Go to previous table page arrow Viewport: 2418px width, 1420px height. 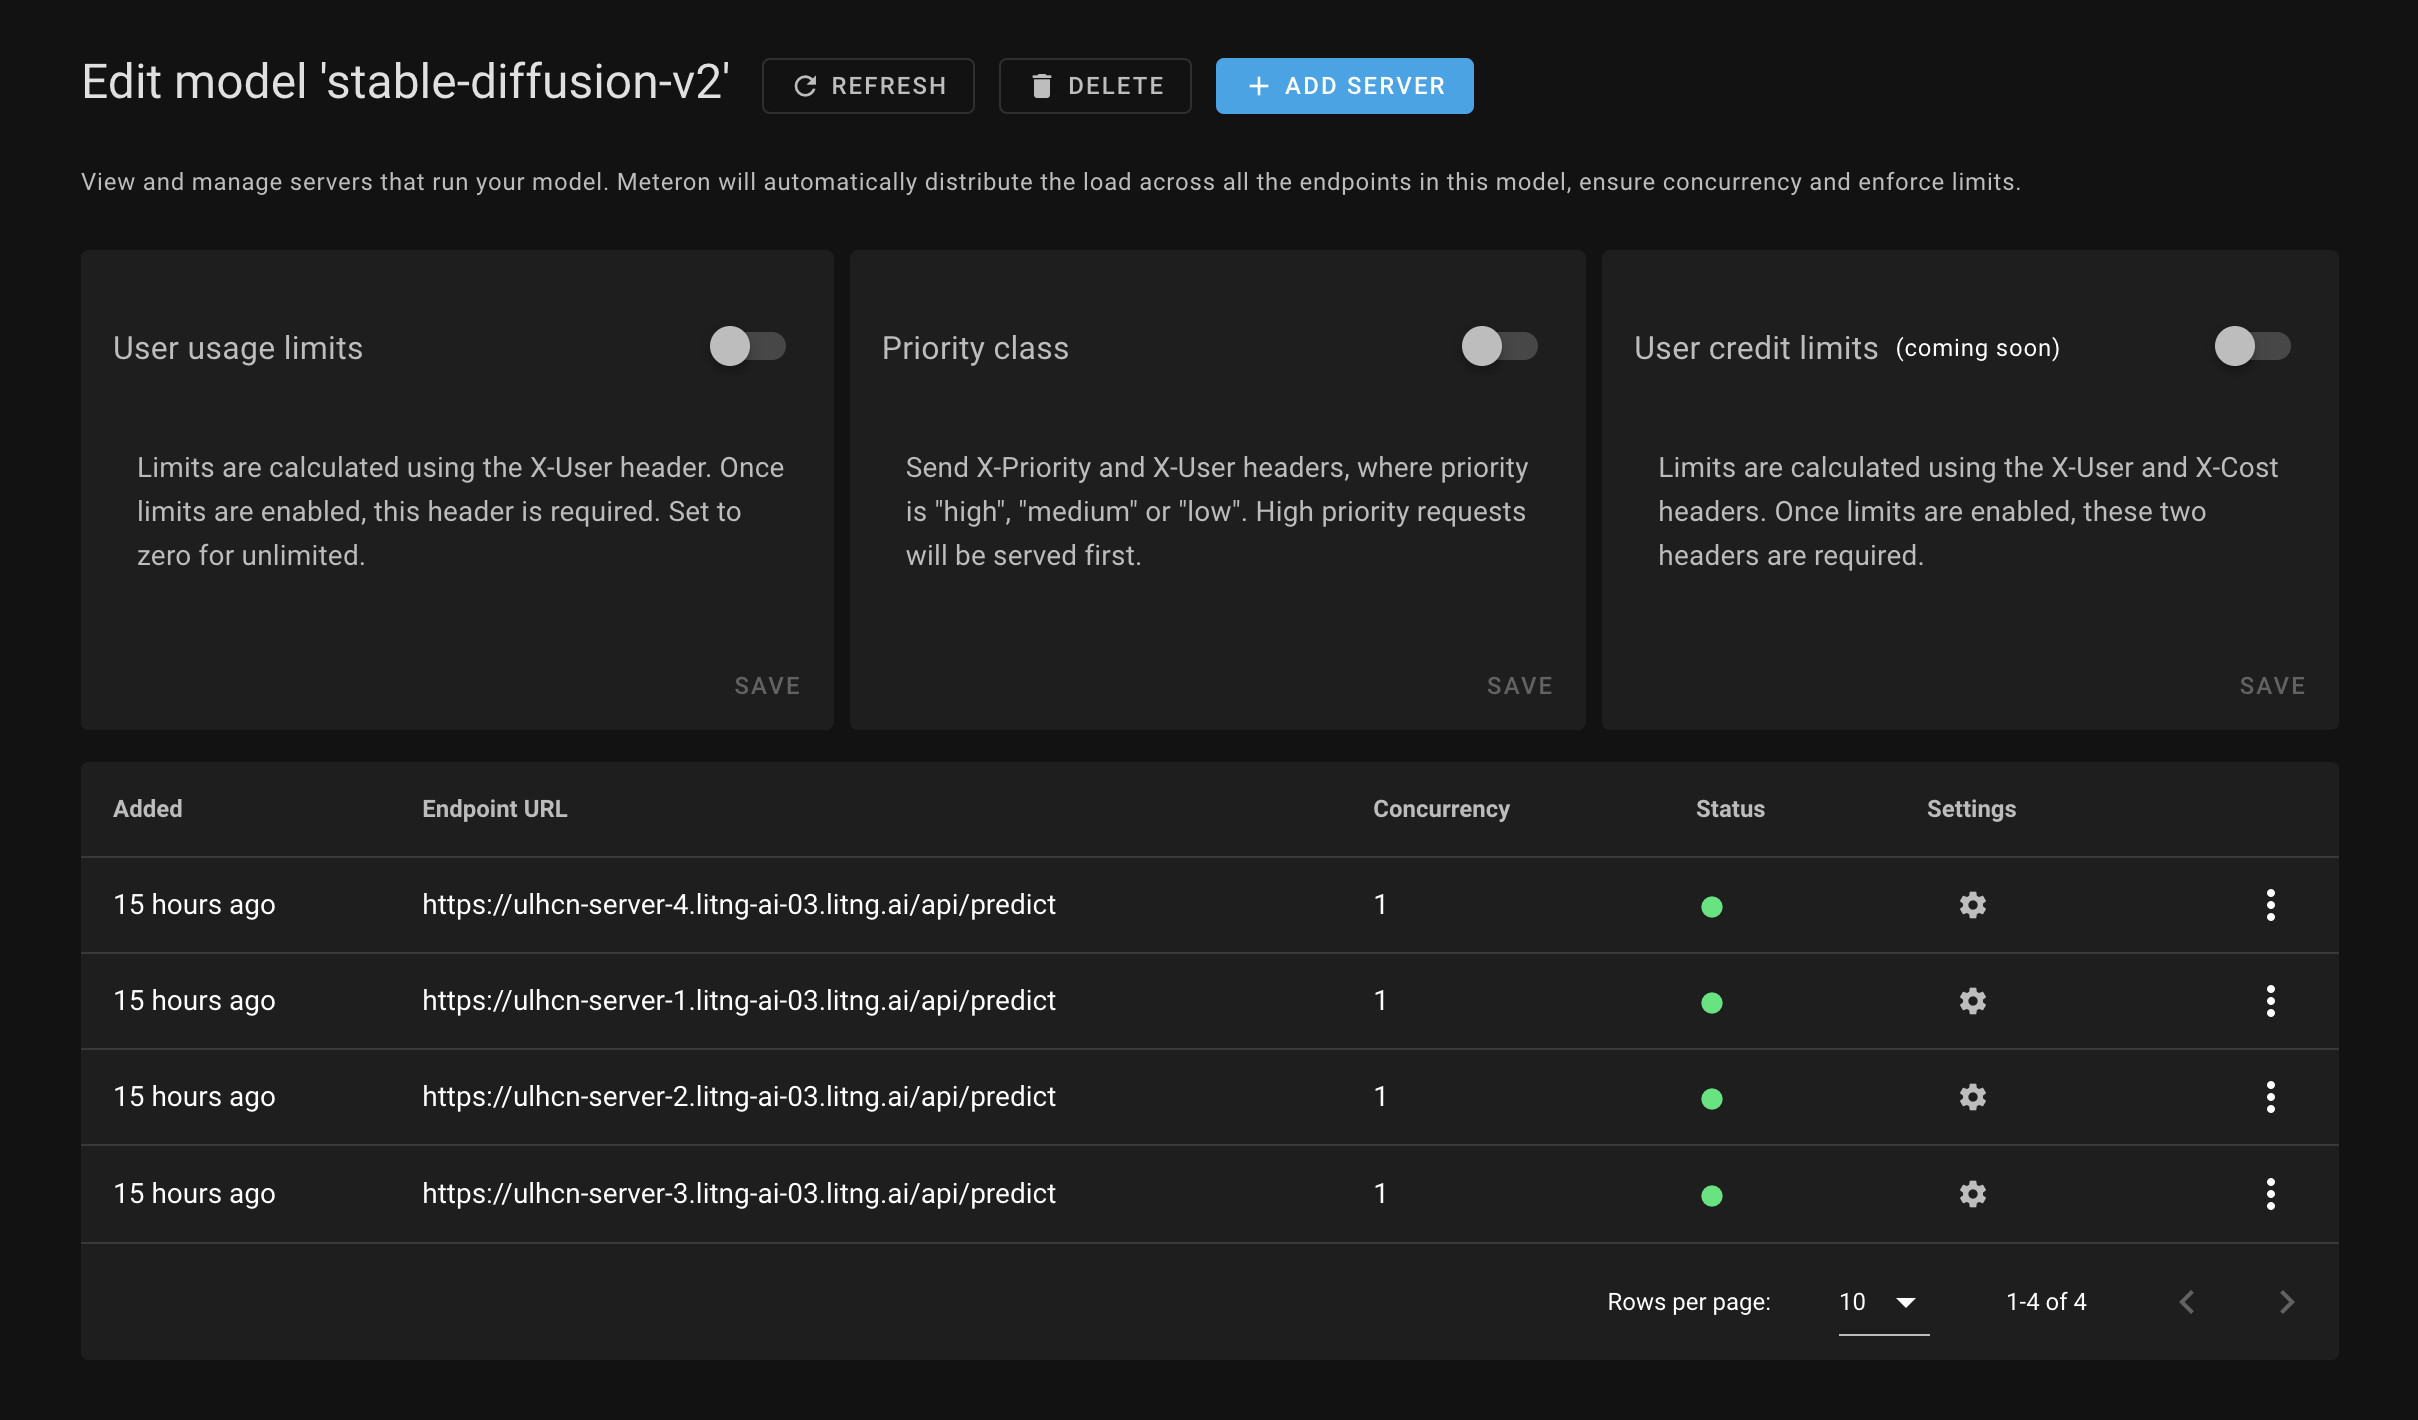[2187, 1302]
